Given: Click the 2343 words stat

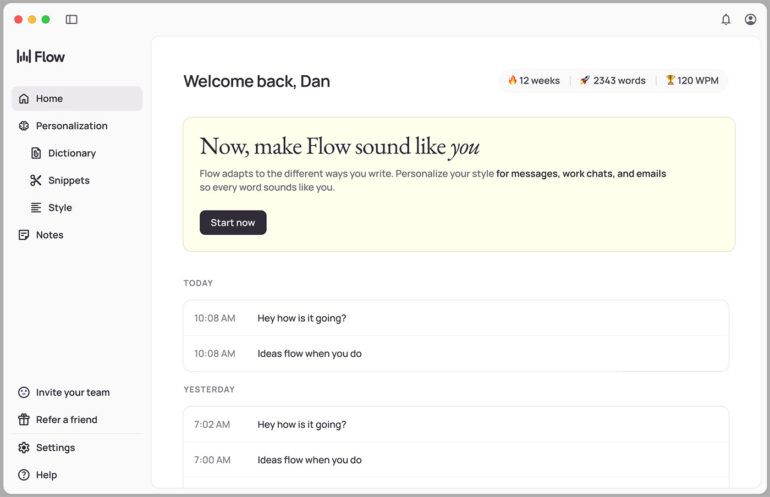Looking at the screenshot, I should click(612, 81).
